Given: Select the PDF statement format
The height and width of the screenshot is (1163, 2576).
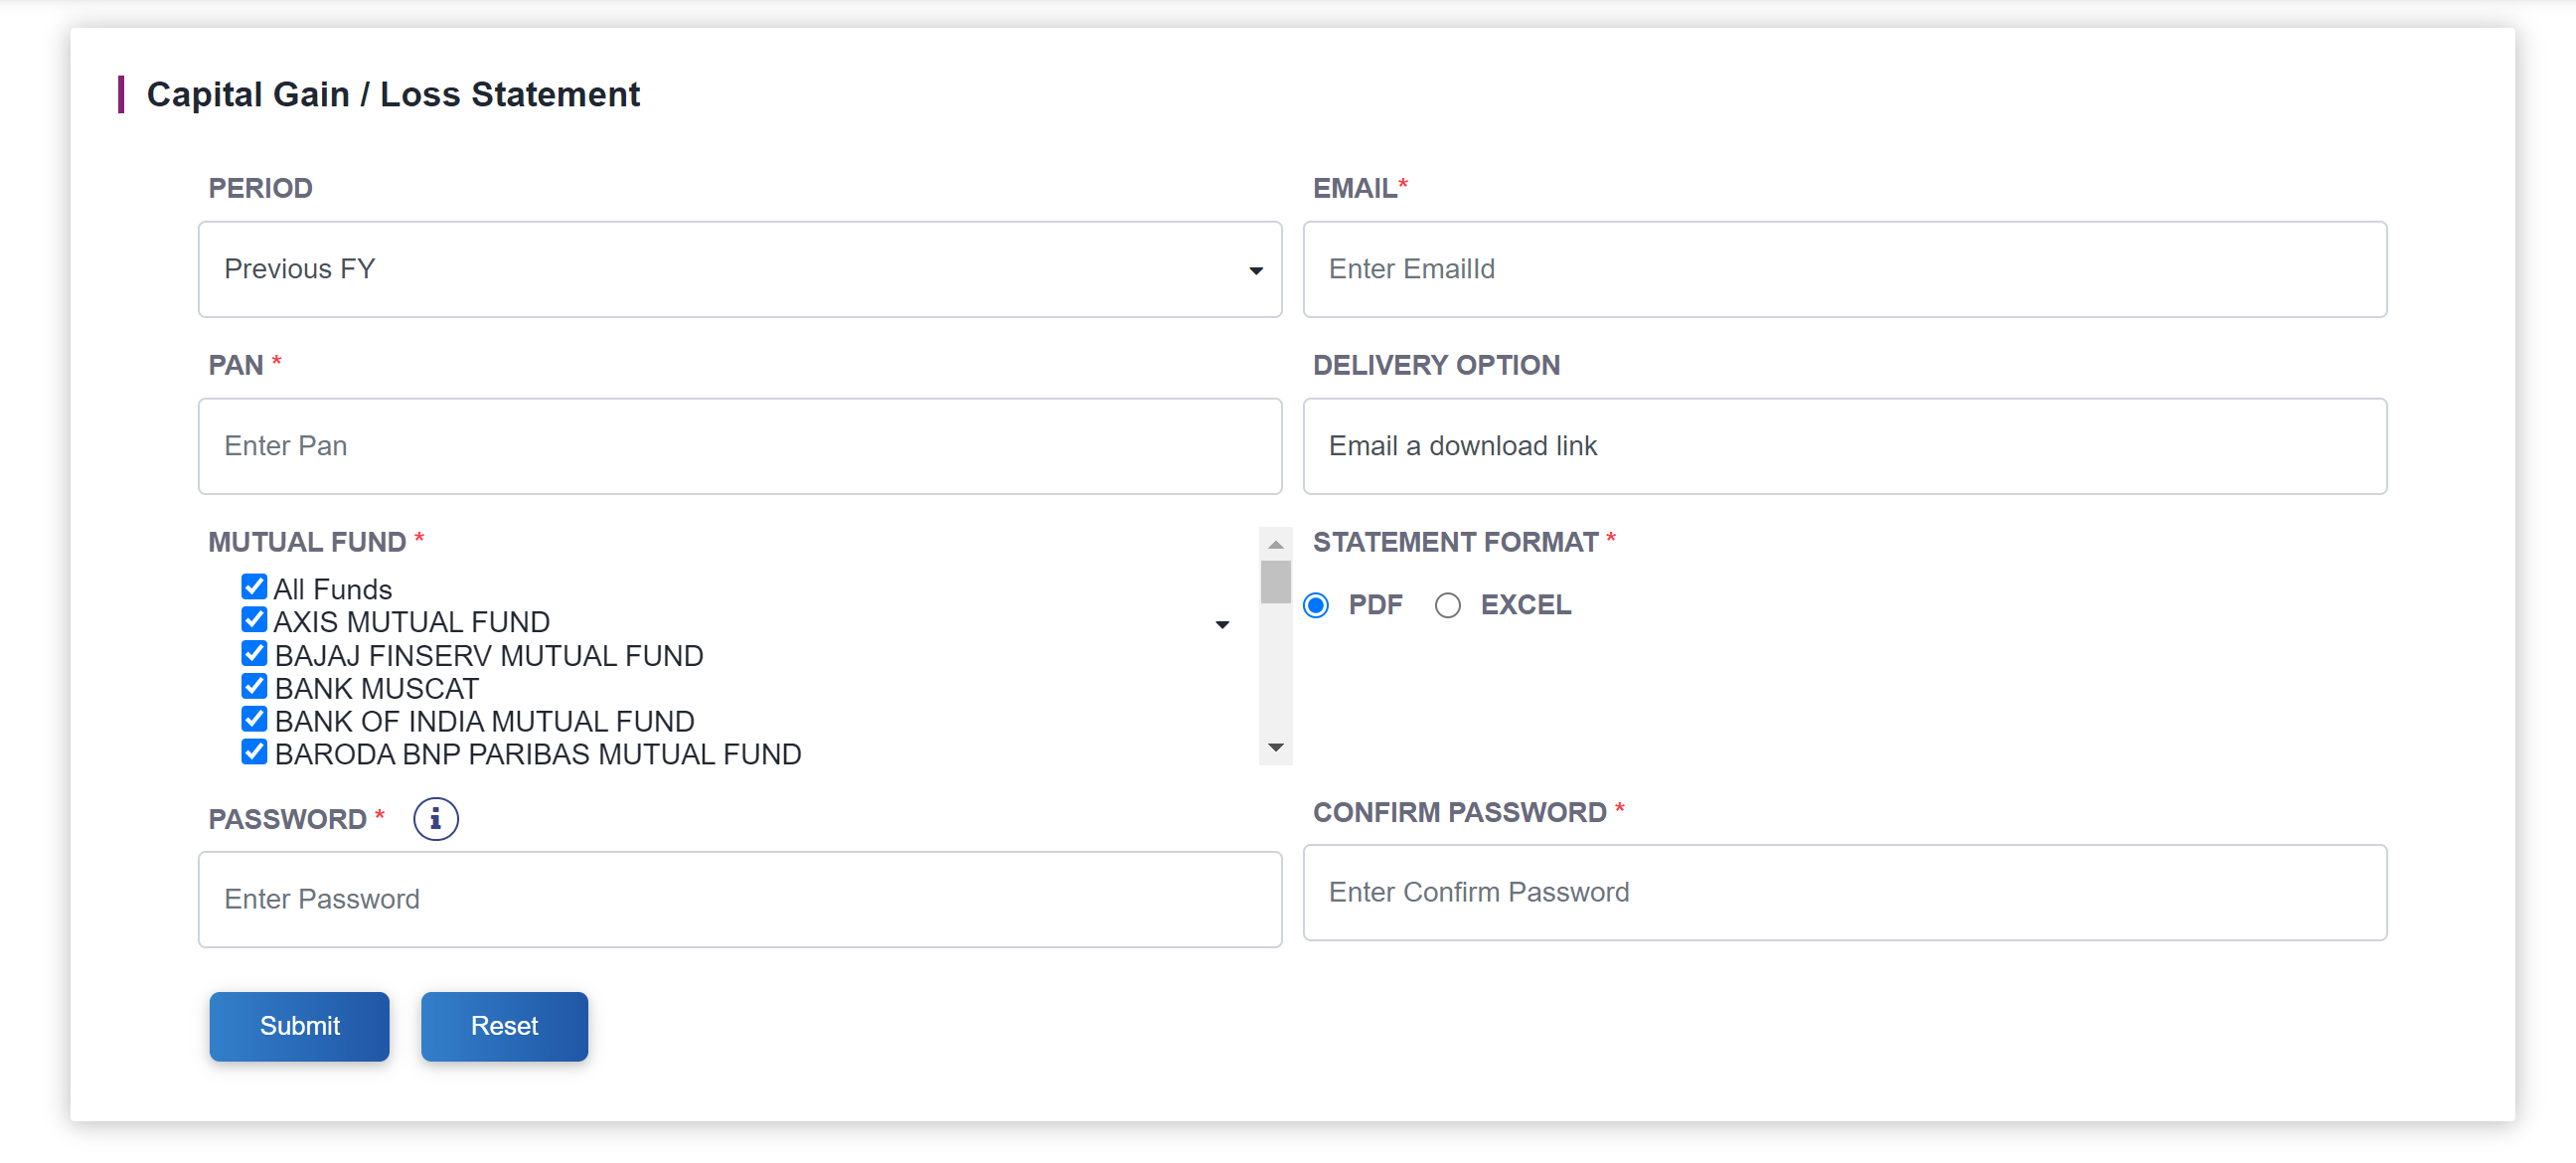Looking at the screenshot, I should coord(1316,605).
